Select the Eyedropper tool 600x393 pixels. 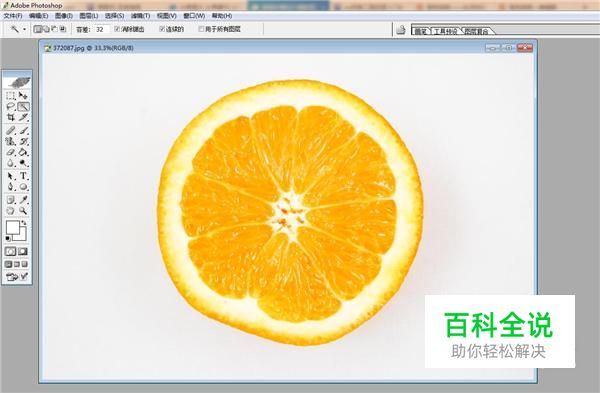[x=23, y=199]
